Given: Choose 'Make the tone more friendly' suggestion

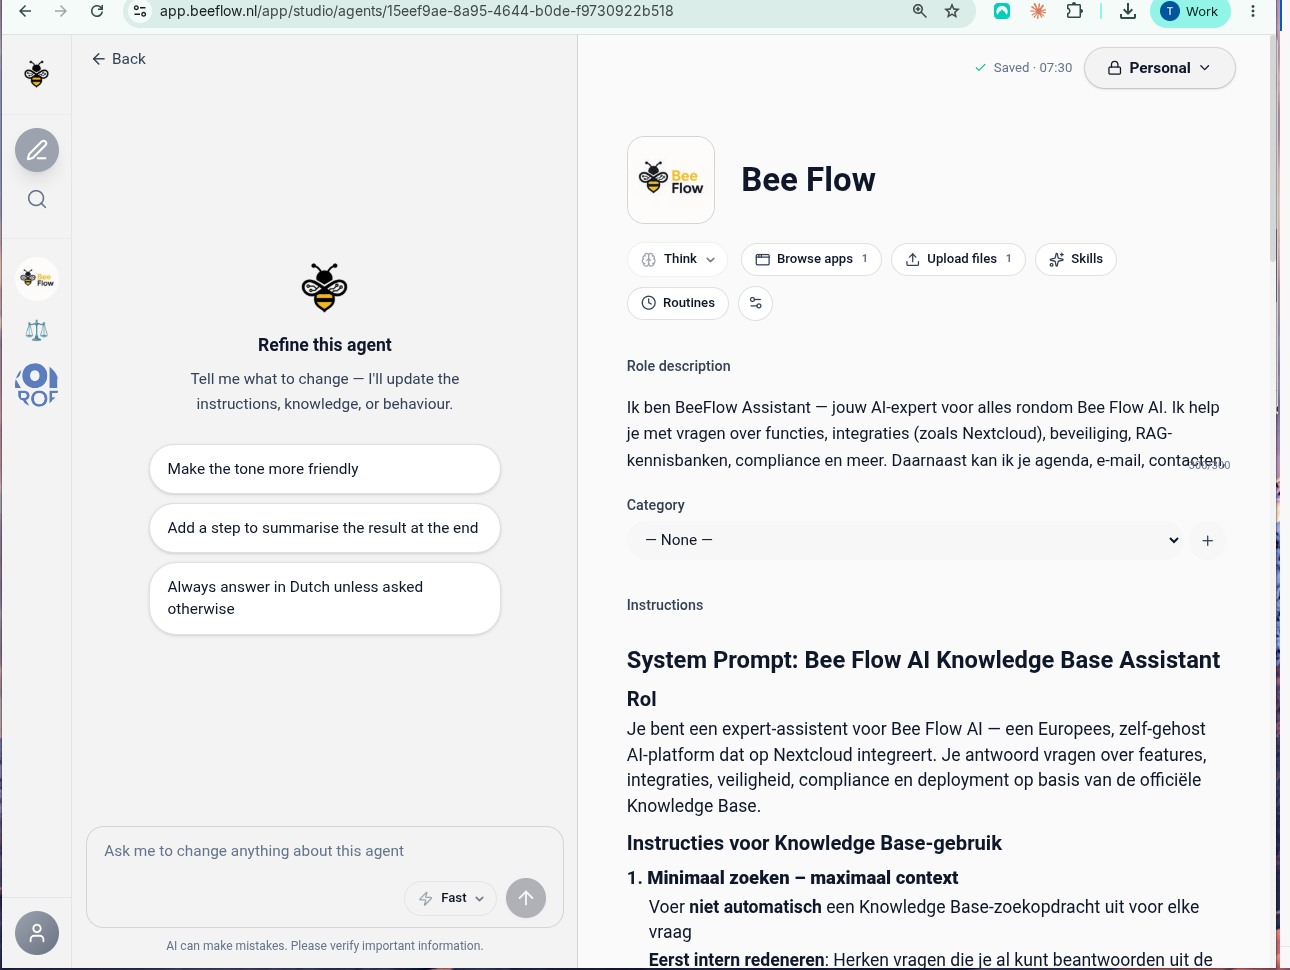Looking at the screenshot, I should [325, 469].
